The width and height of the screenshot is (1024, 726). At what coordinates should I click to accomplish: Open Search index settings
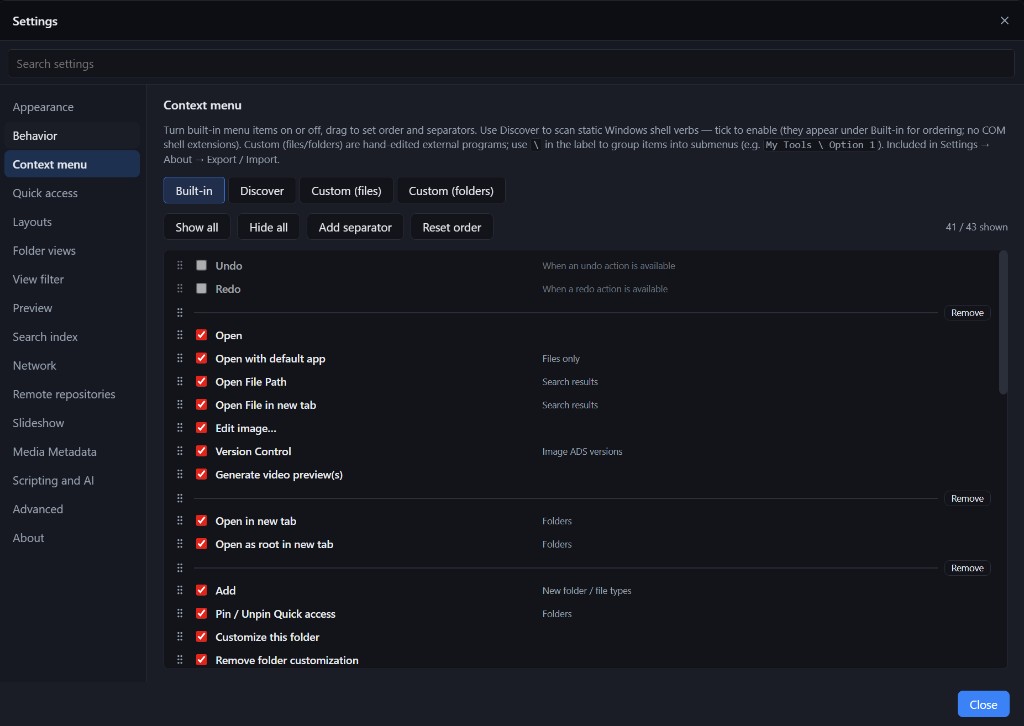72,337
